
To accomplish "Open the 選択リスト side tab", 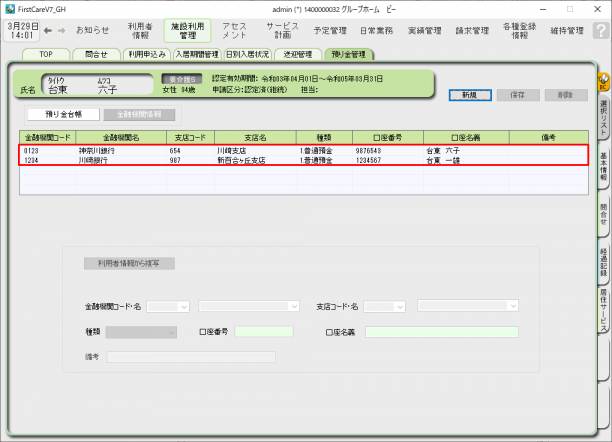I will [603, 118].
